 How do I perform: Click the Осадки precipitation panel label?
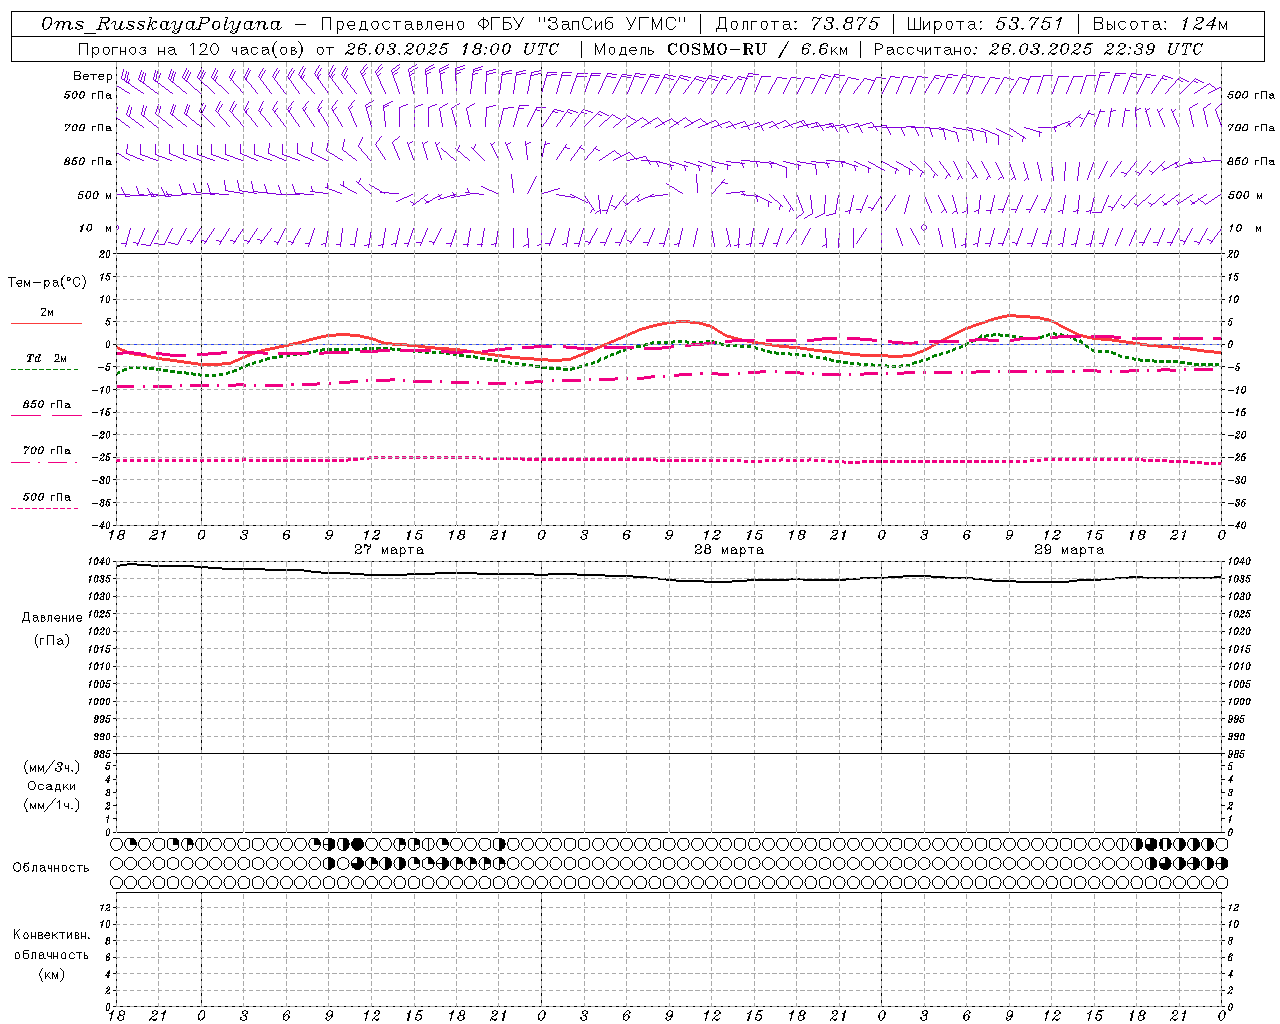point(52,786)
